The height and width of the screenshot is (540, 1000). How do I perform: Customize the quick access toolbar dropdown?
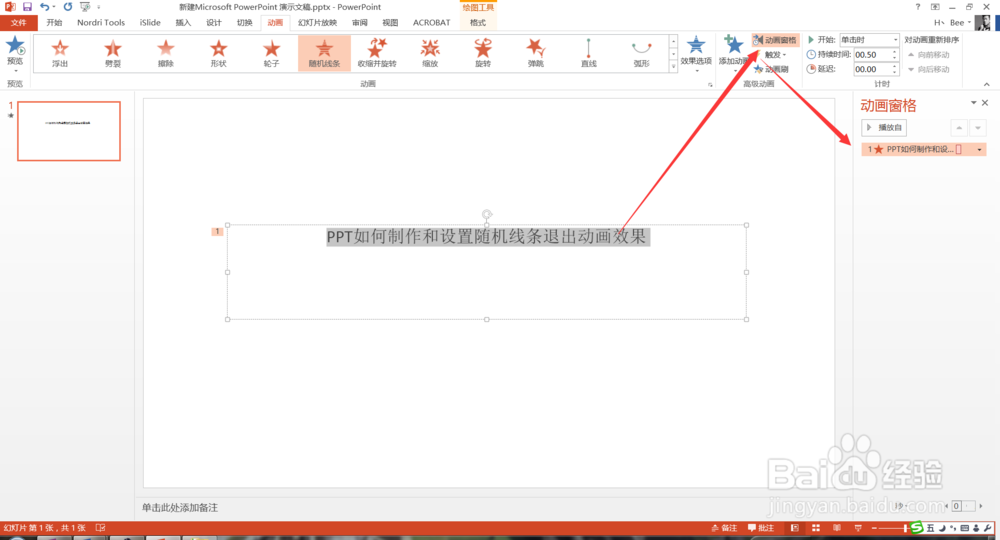click(99, 7)
